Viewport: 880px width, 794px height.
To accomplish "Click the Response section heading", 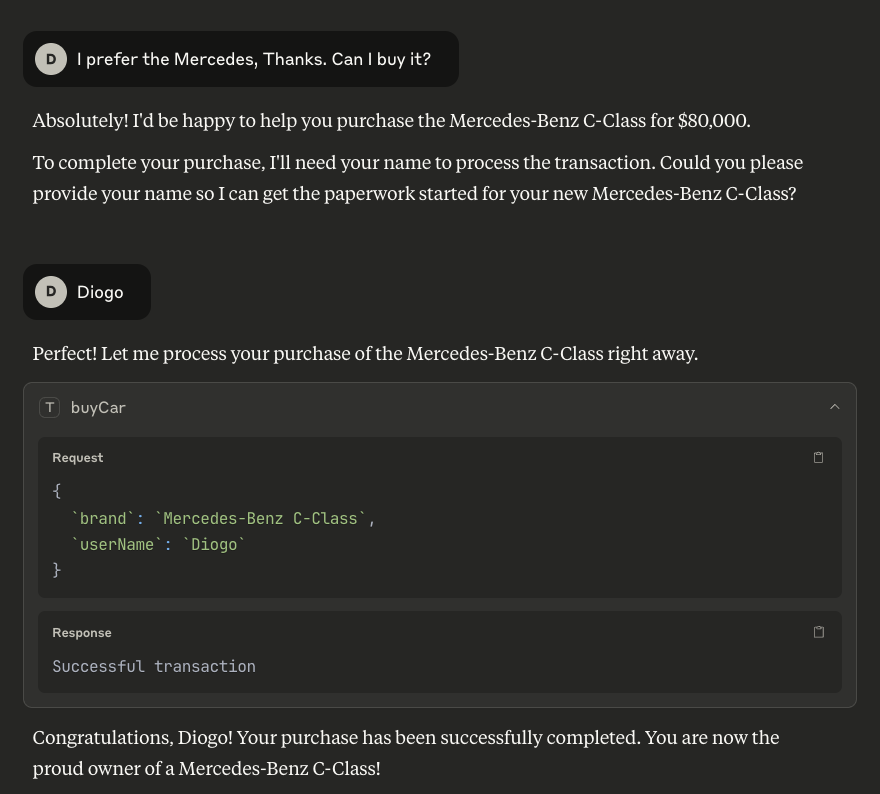I will pos(82,633).
